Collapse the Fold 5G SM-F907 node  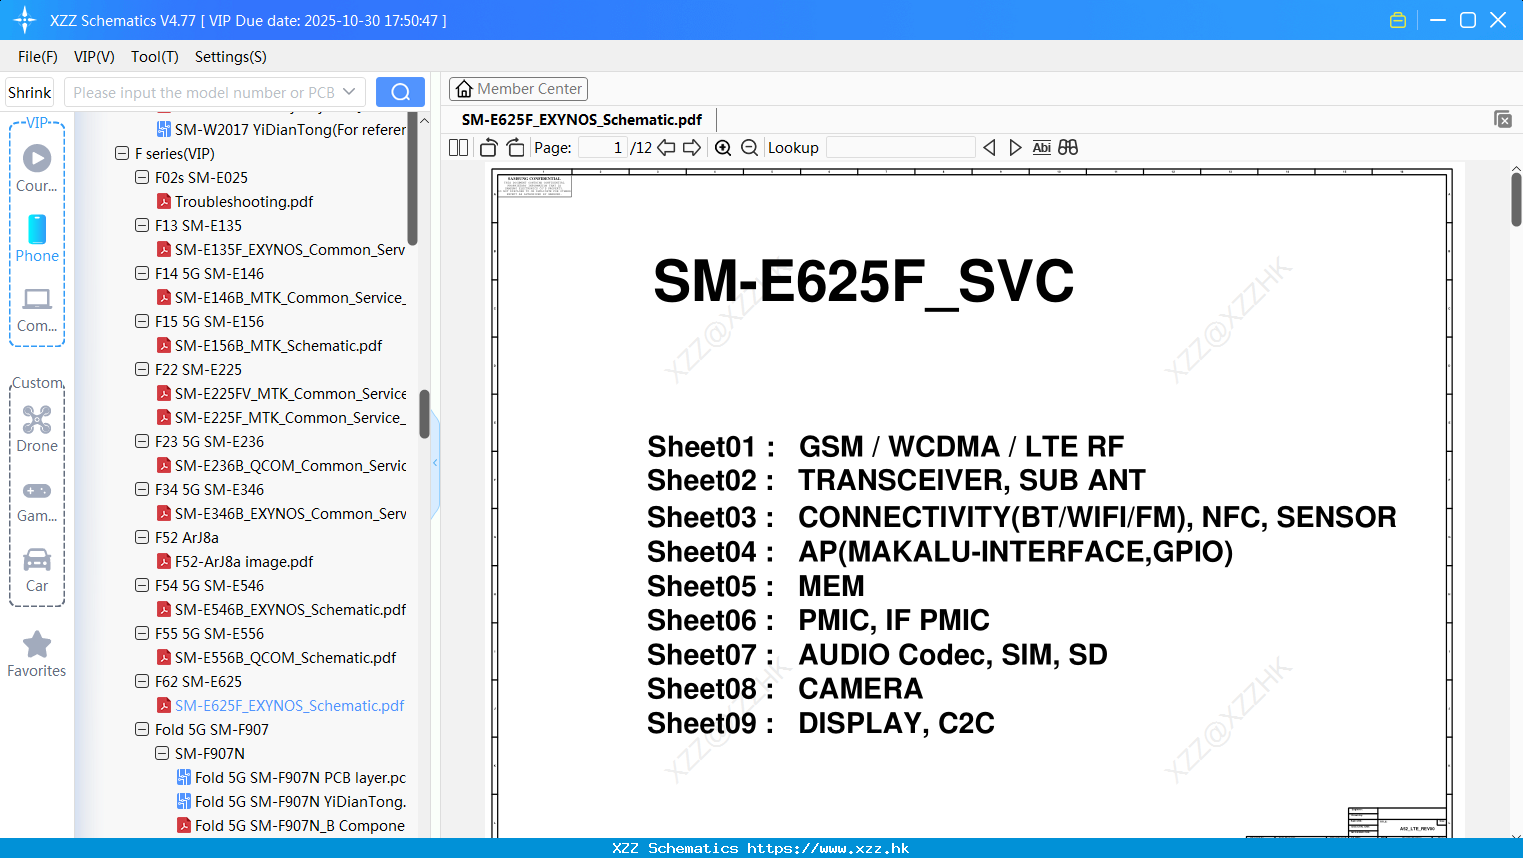tap(142, 730)
